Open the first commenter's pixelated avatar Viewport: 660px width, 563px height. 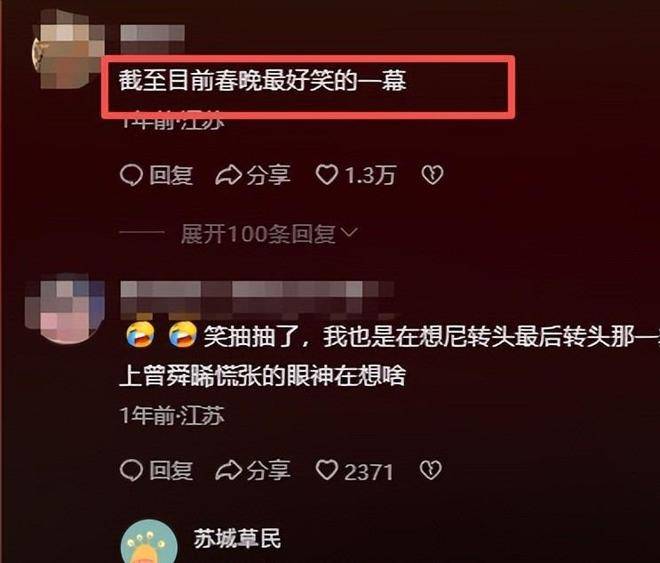pos(69,50)
